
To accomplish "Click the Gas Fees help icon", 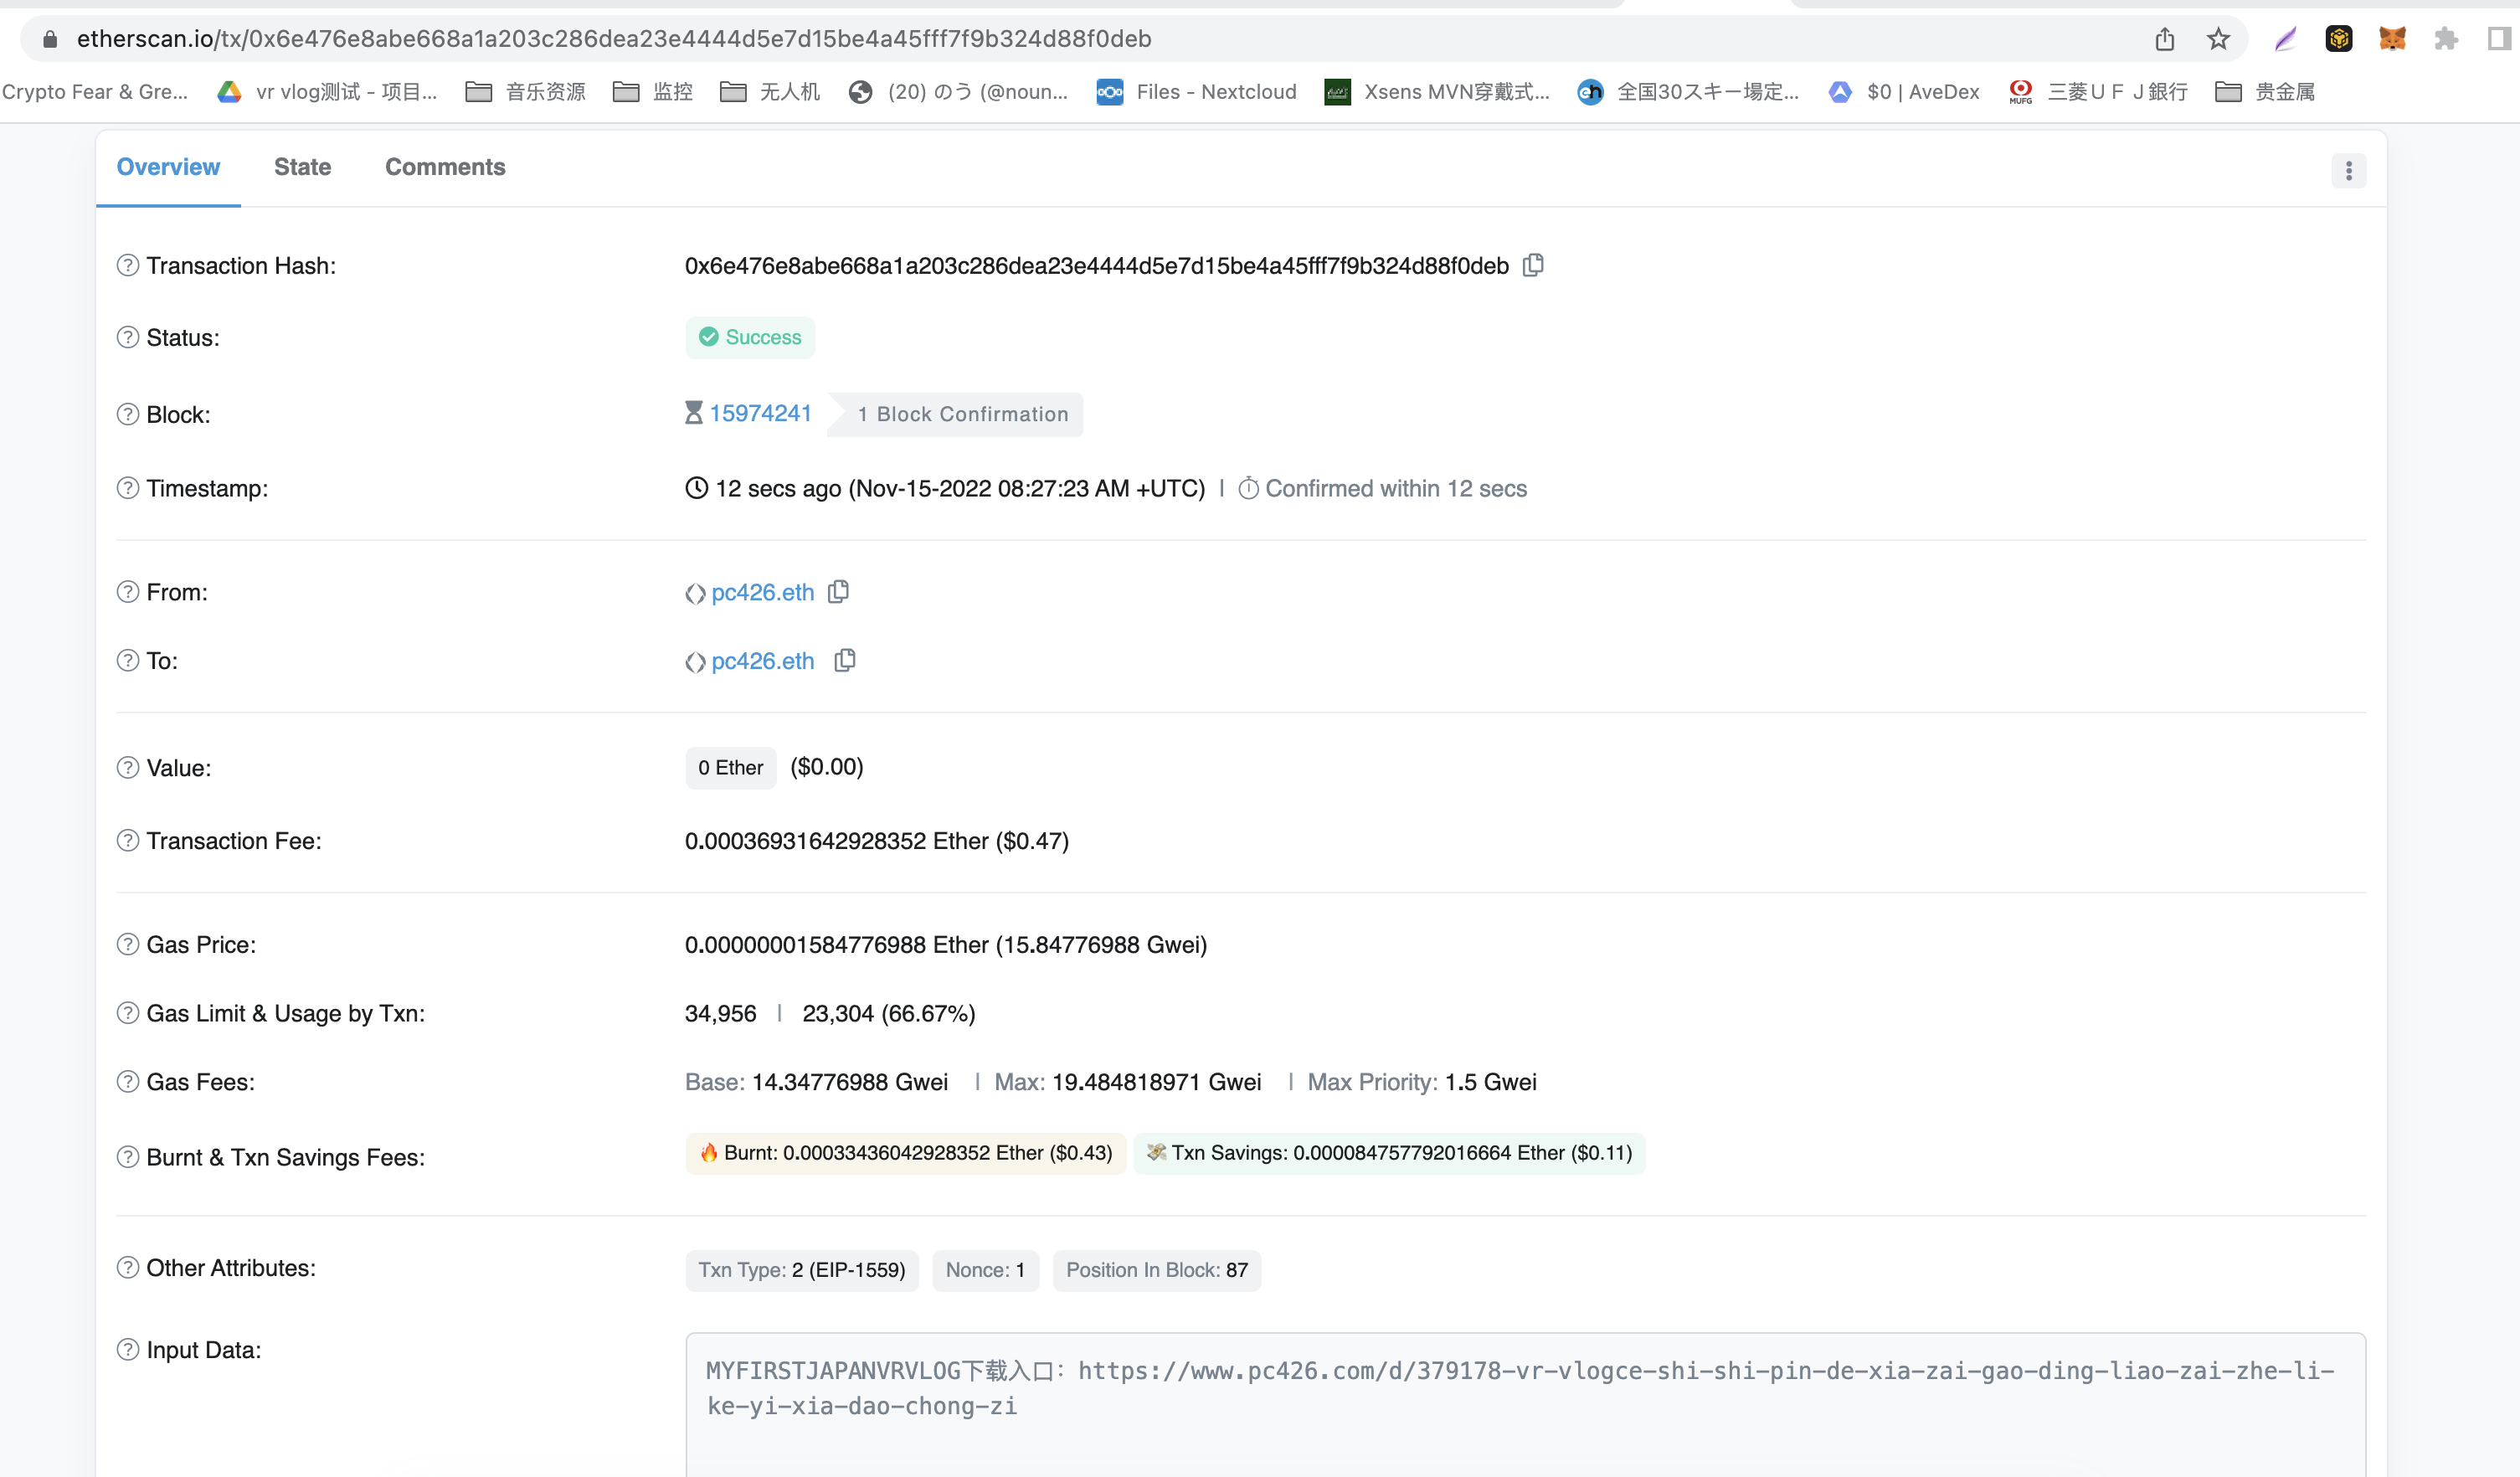I will click(128, 1082).
